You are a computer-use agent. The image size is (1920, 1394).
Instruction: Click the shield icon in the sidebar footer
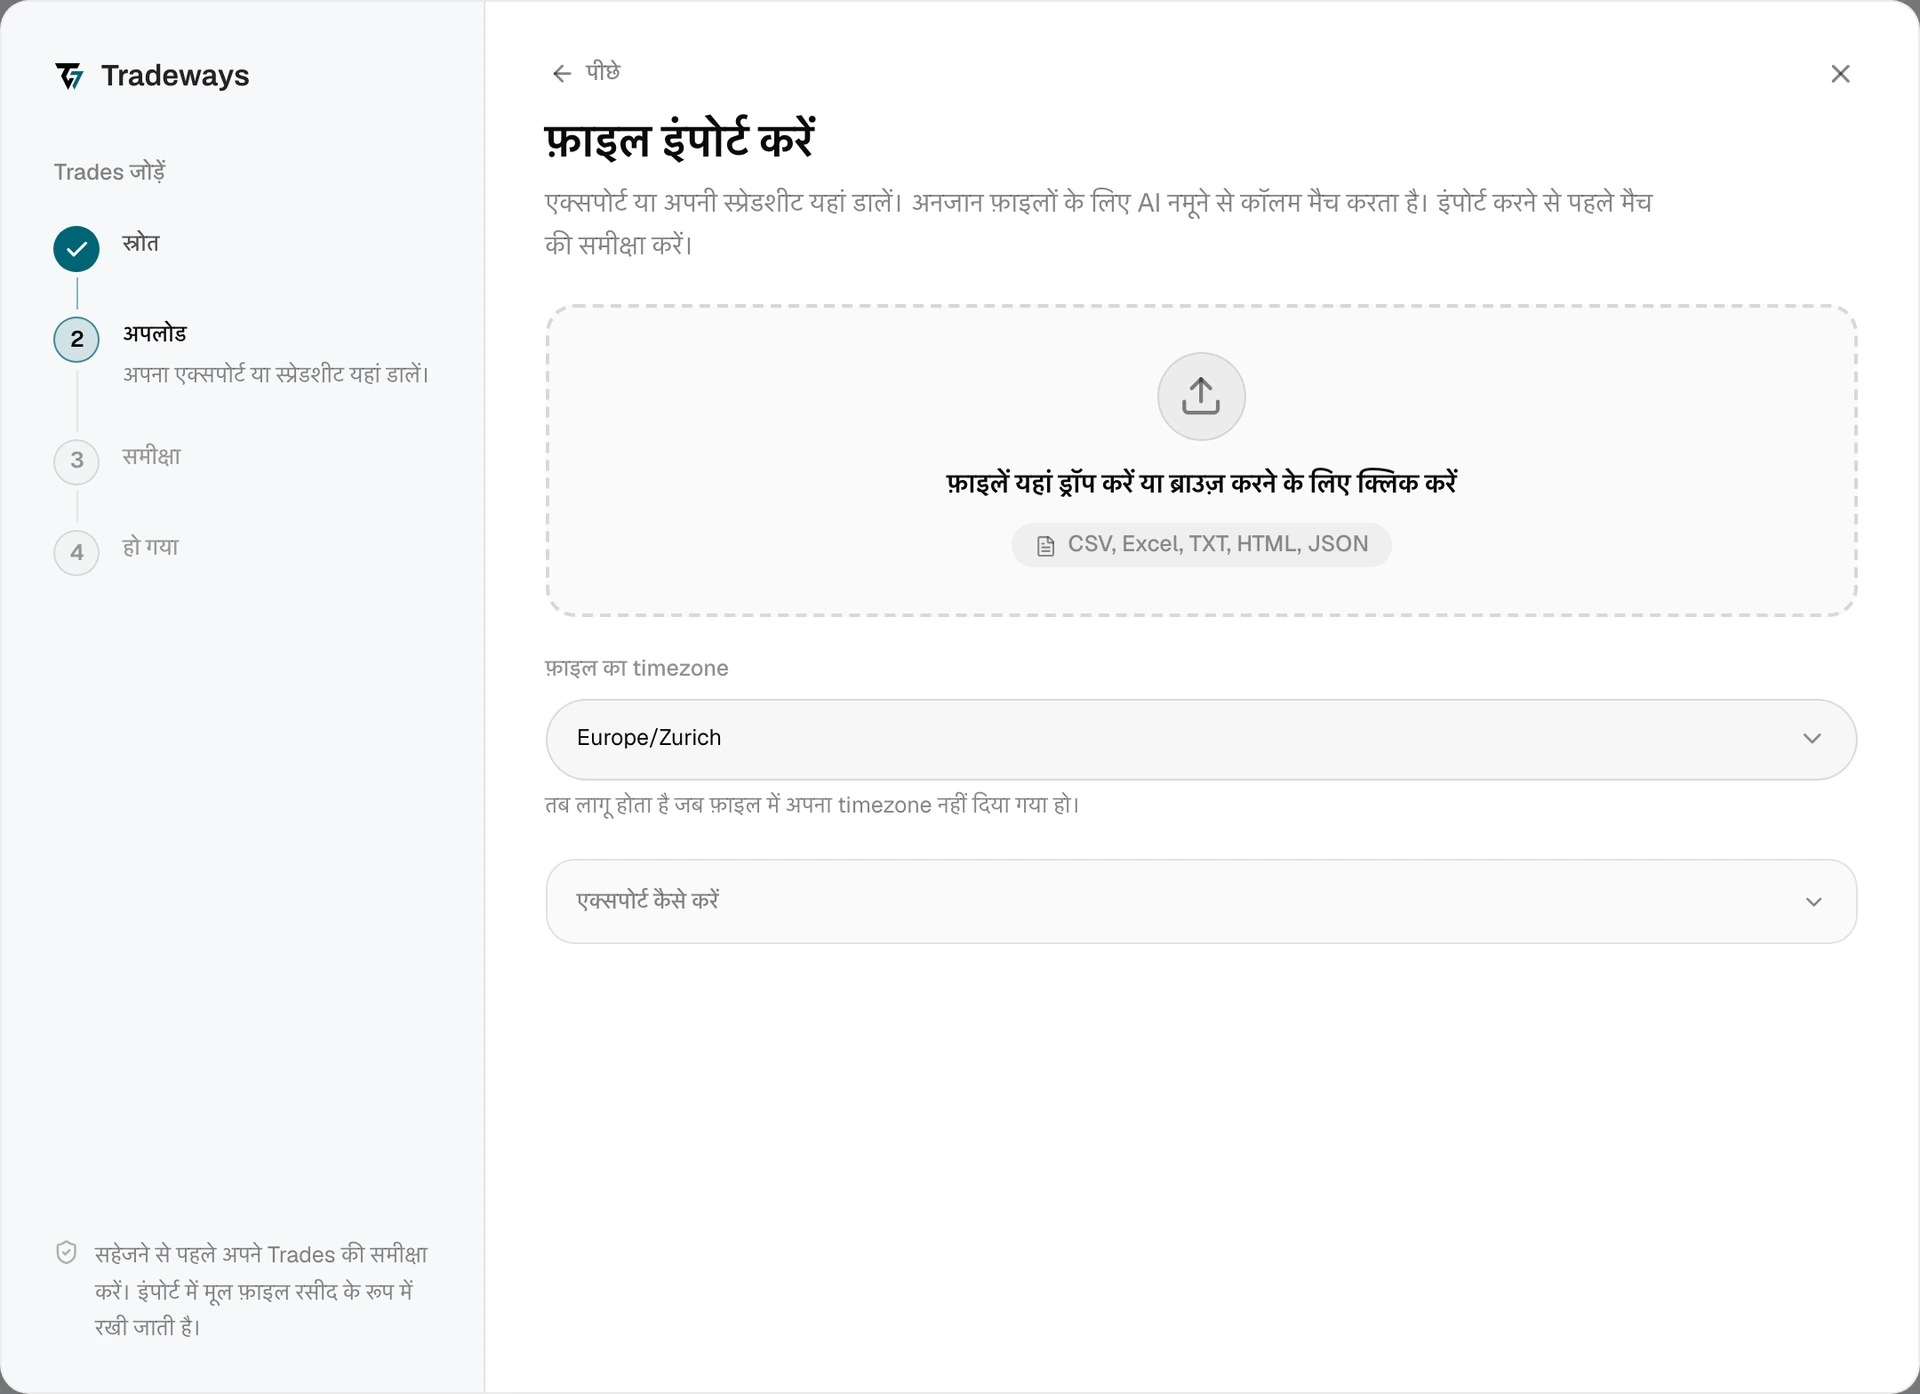tap(66, 1253)
